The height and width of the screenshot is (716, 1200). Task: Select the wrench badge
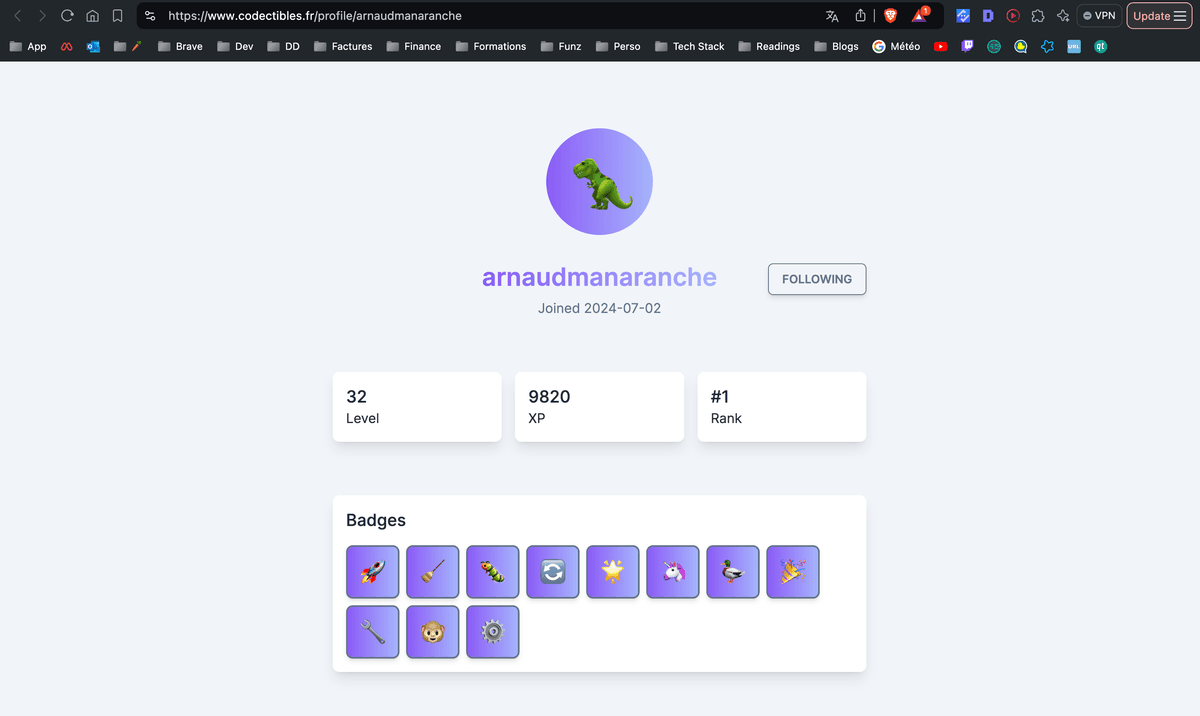(x=372, y=631)
